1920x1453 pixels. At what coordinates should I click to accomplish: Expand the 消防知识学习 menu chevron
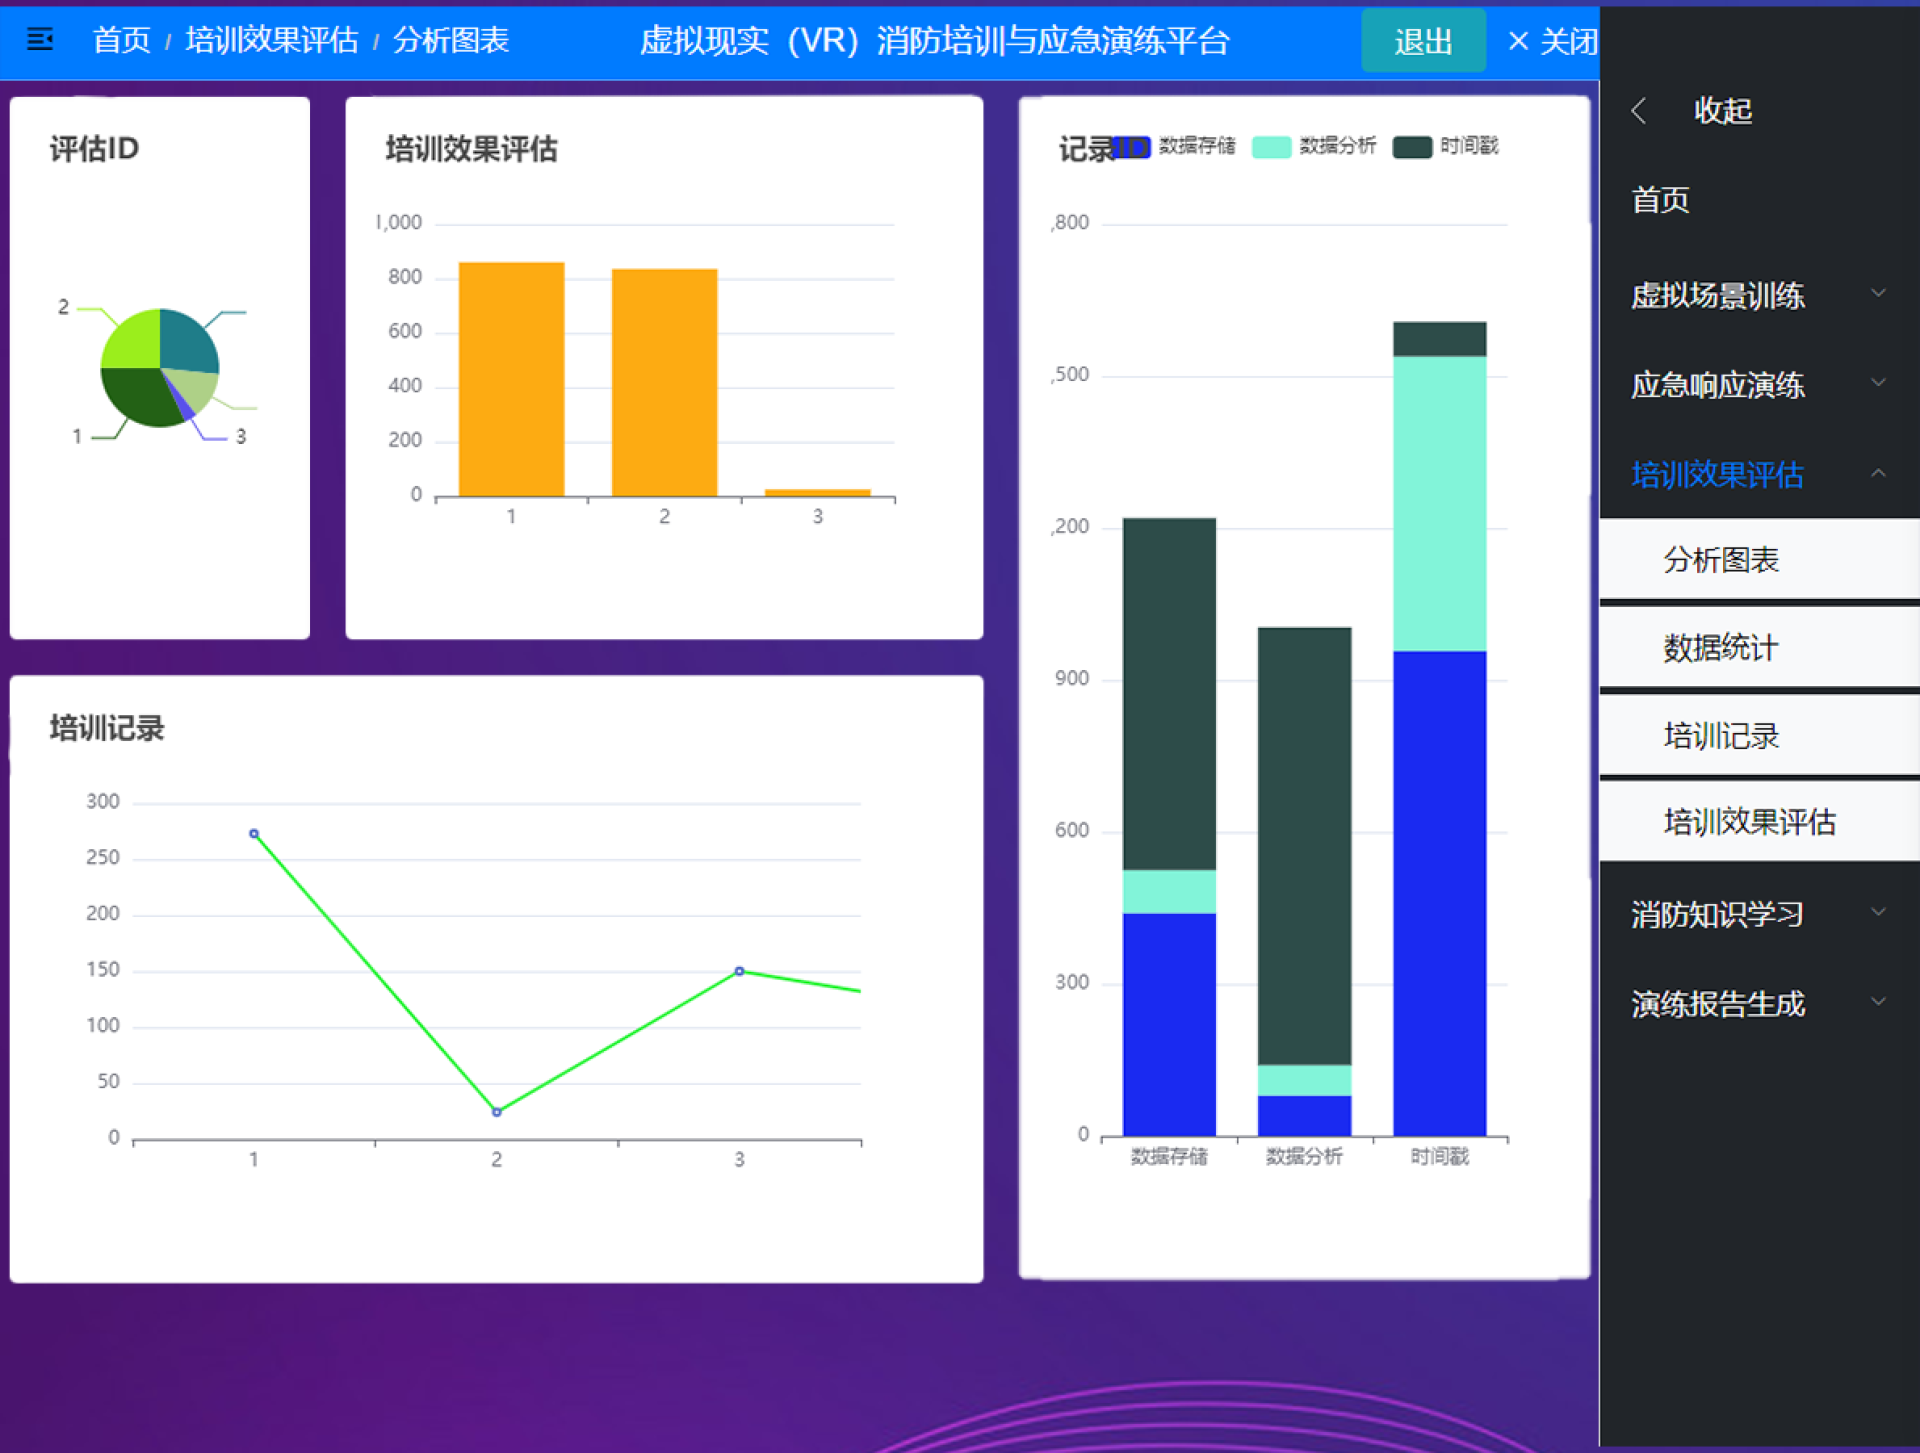(1877, 912)
